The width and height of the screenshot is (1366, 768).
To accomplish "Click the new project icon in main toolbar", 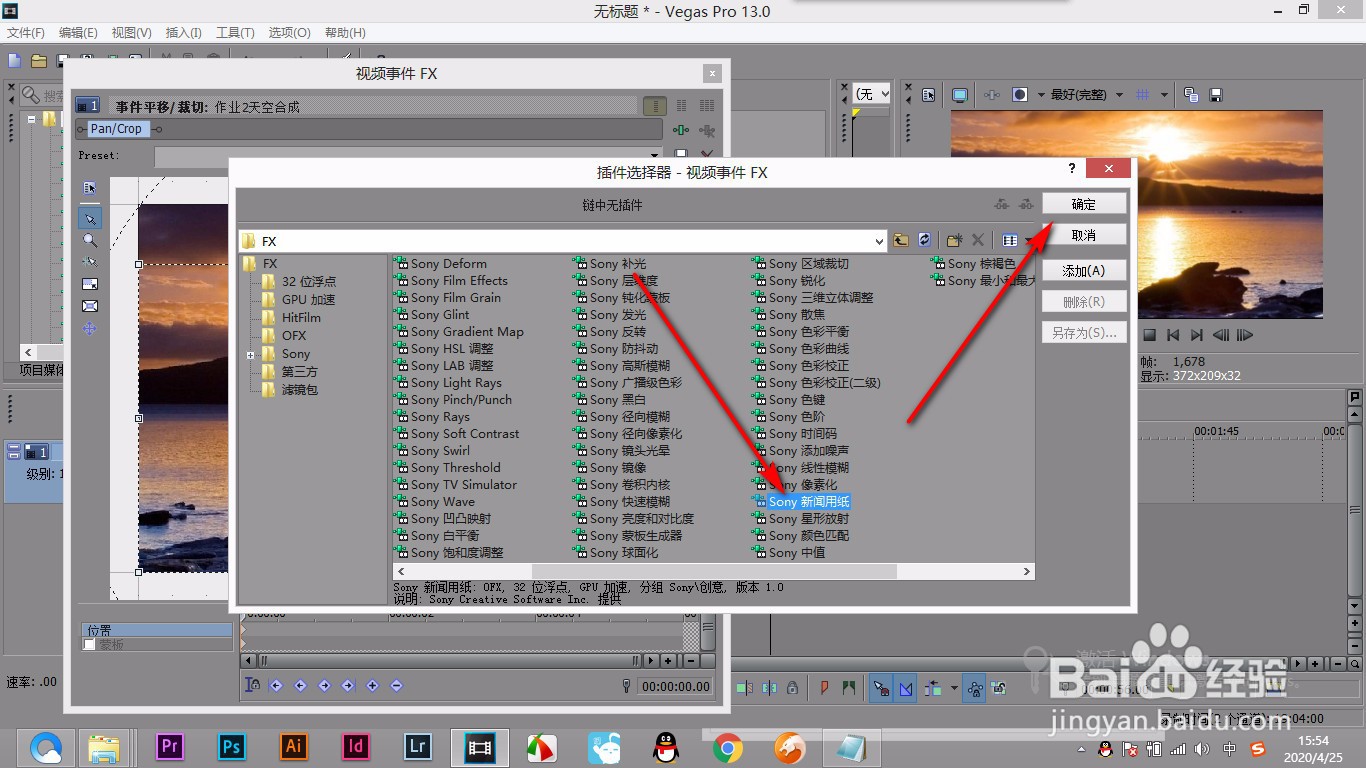I will [14, 61].
